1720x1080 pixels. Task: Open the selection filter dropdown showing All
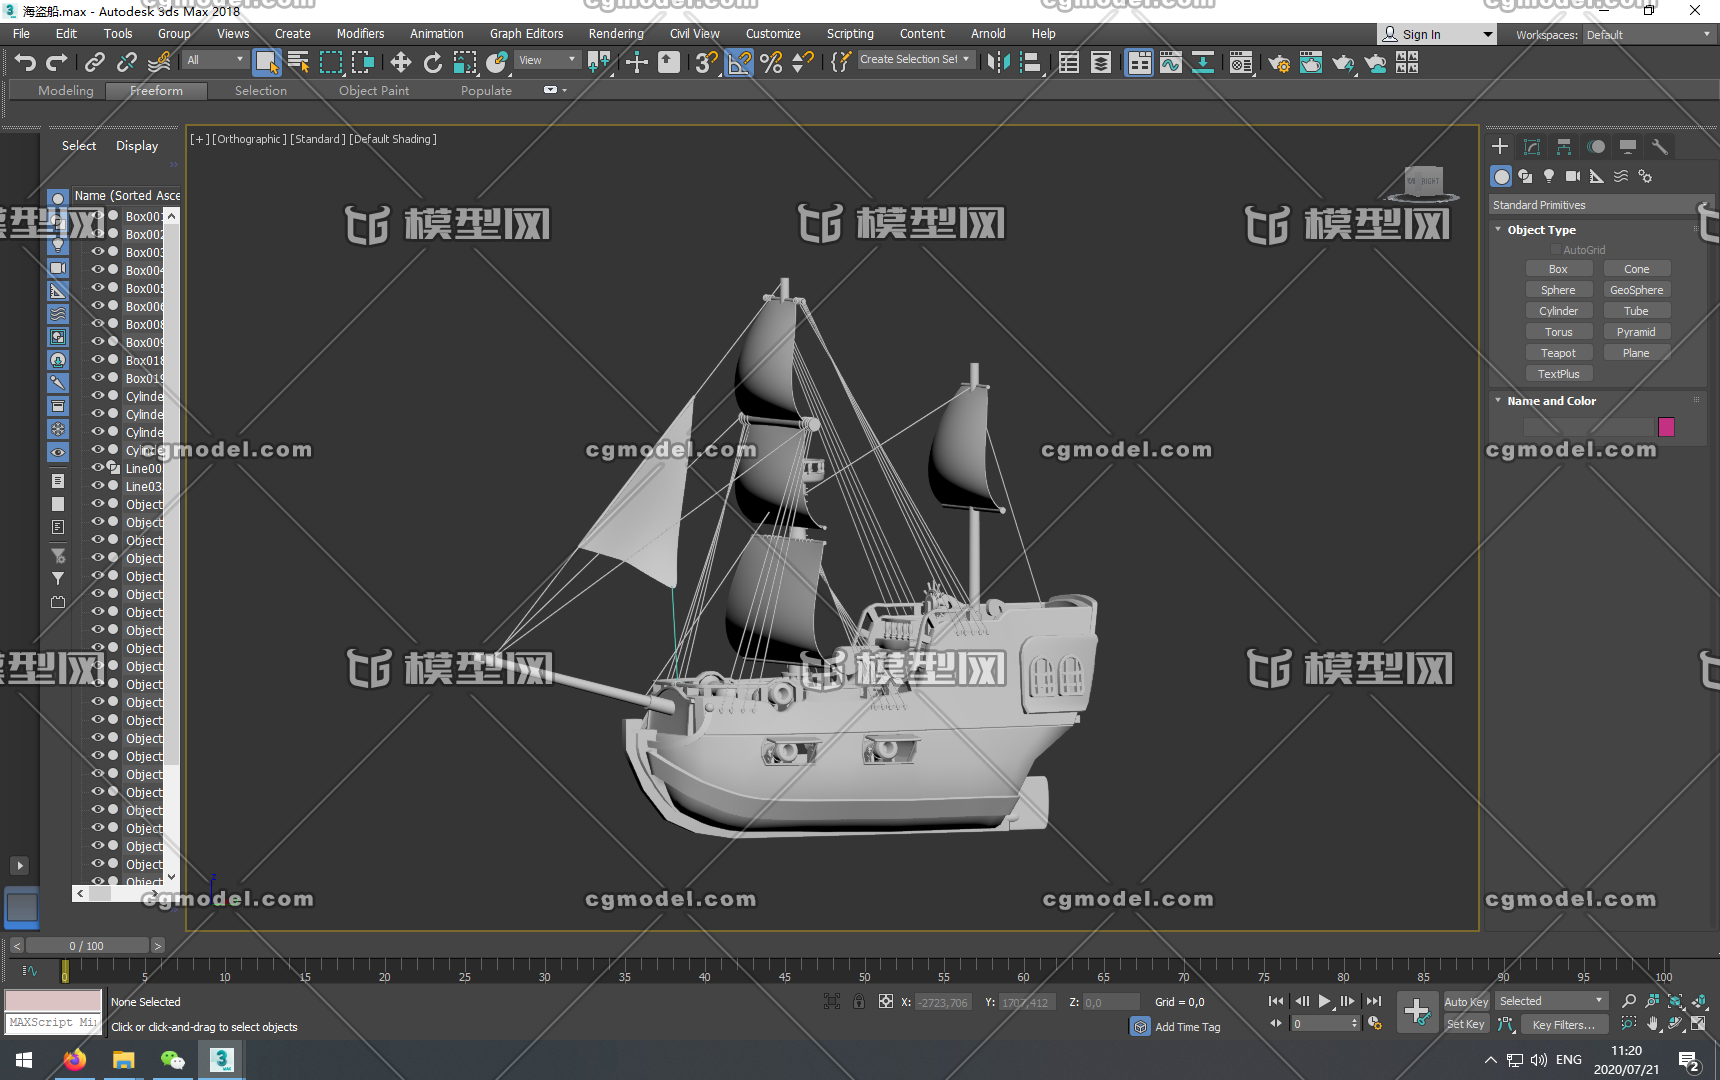pos(214,59)
